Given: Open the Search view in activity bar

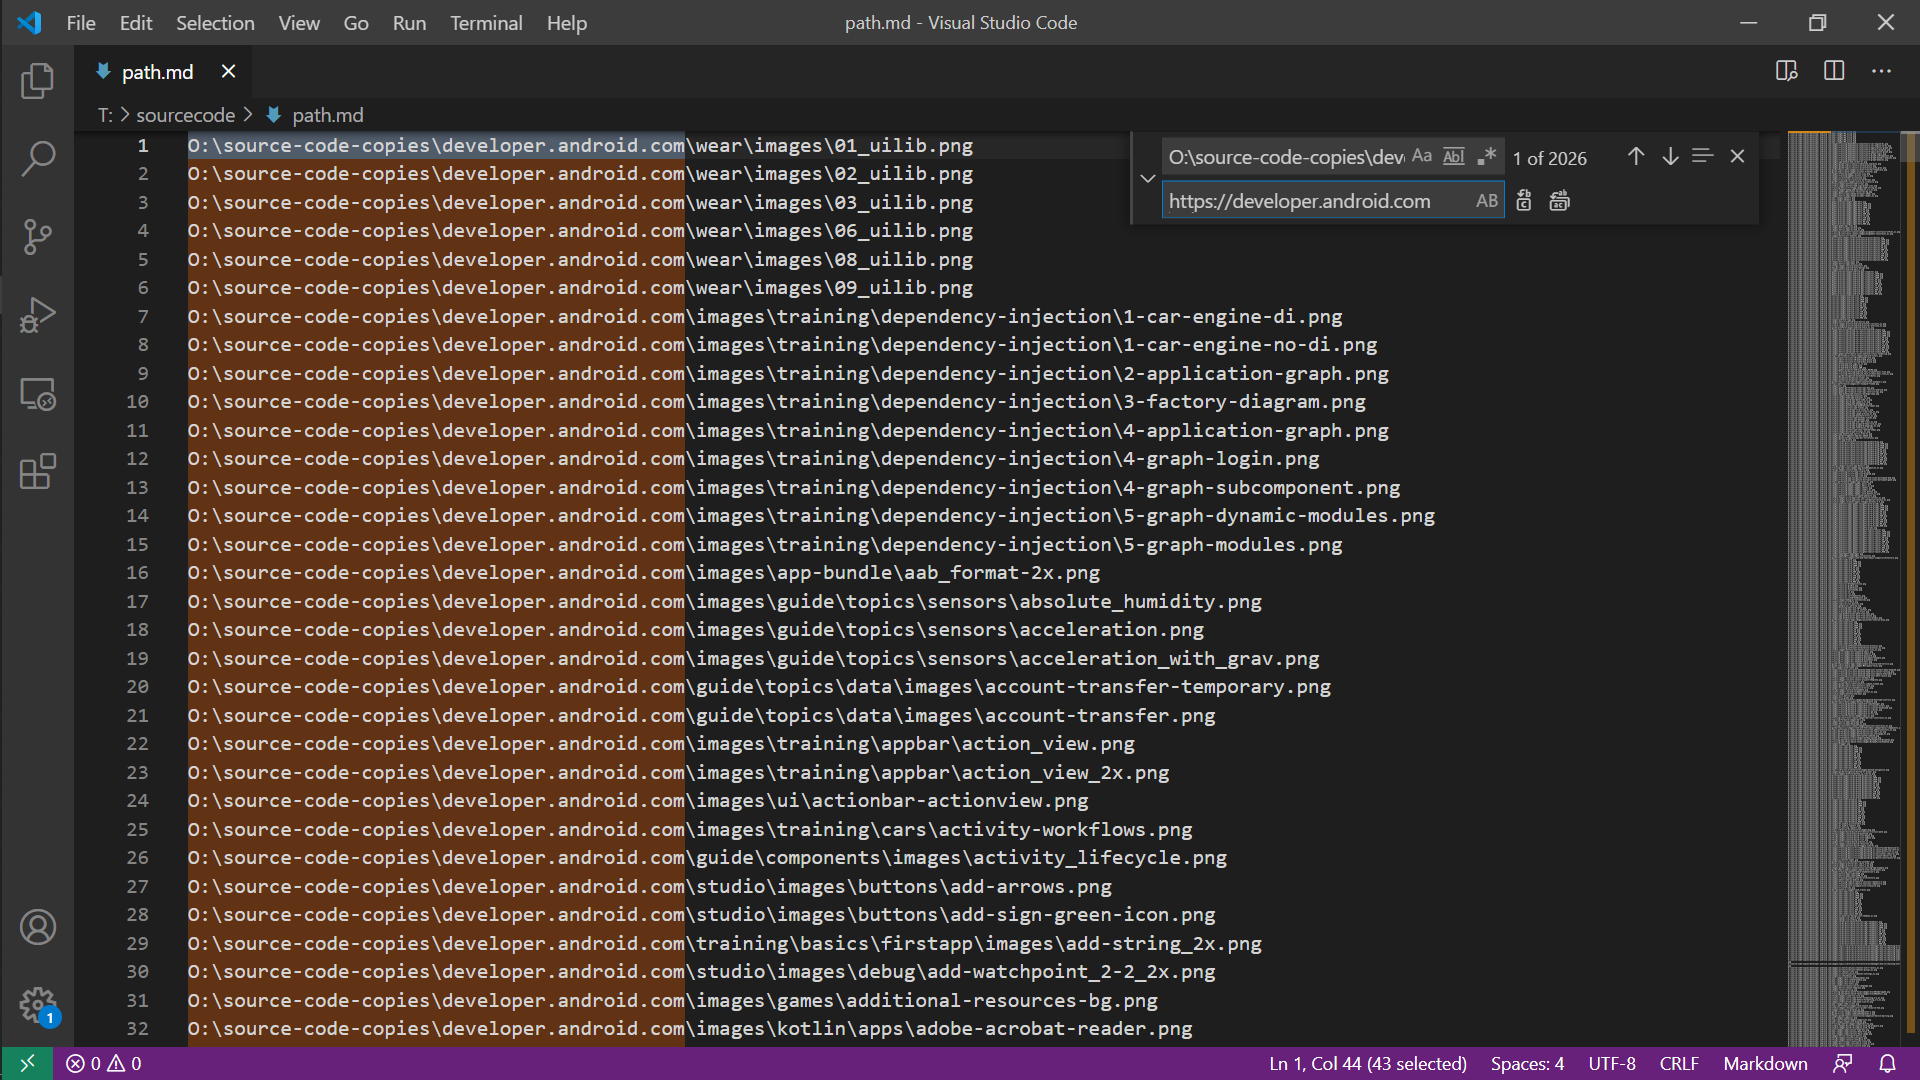Looking at the screenshot, I should [37, 158].
